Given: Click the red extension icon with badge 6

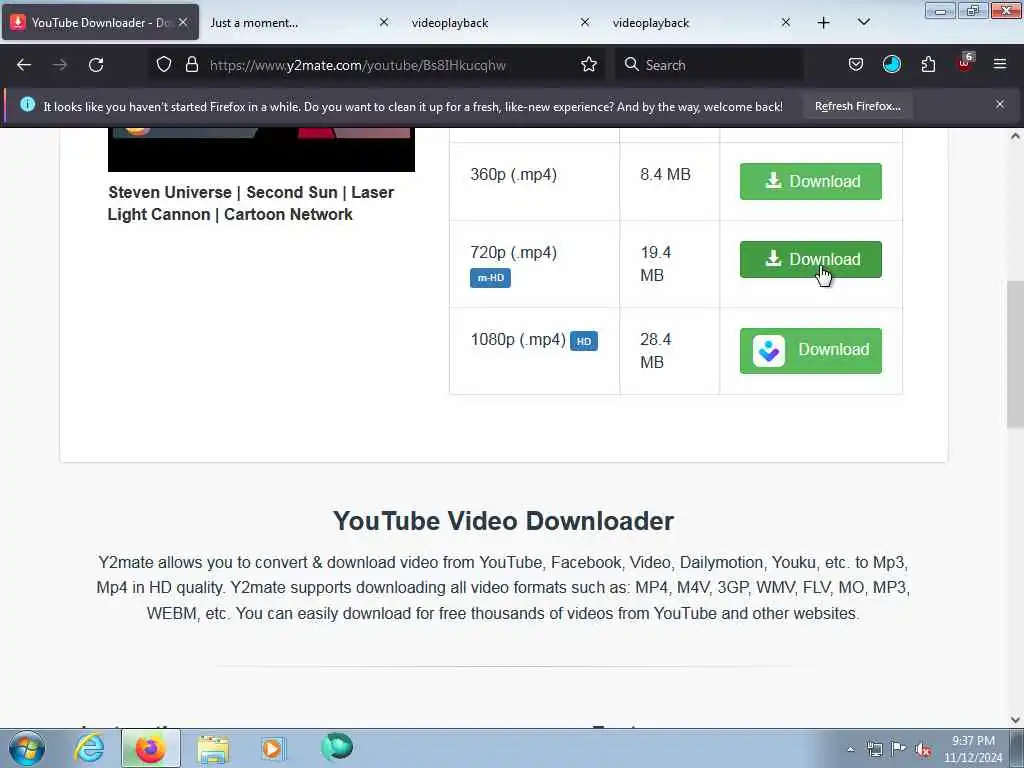Looking at the screenshot, I should click(x=965, y=63).
